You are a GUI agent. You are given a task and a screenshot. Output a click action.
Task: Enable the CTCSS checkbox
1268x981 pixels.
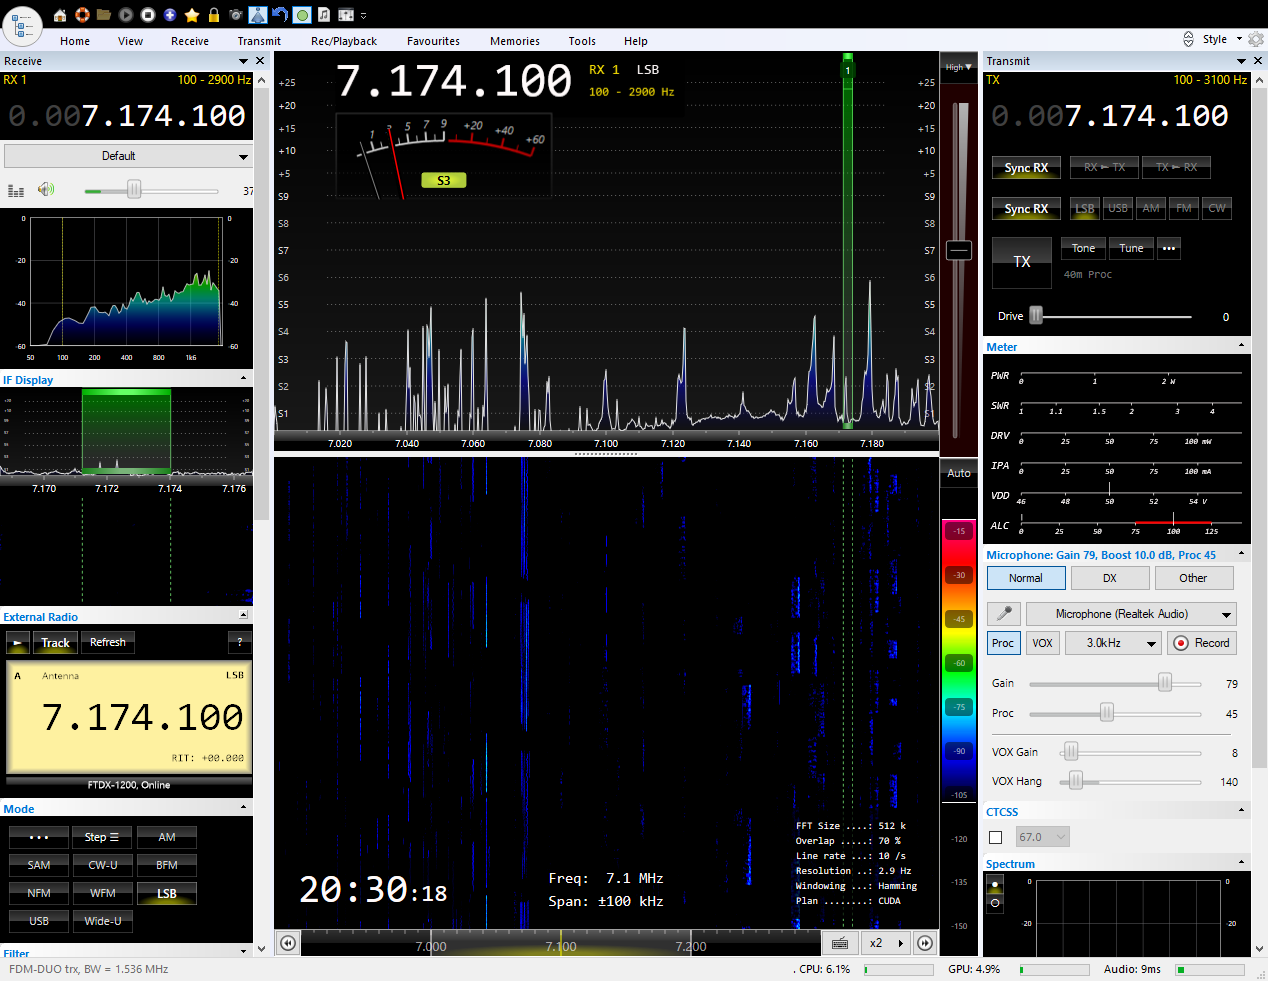point(995,837)
